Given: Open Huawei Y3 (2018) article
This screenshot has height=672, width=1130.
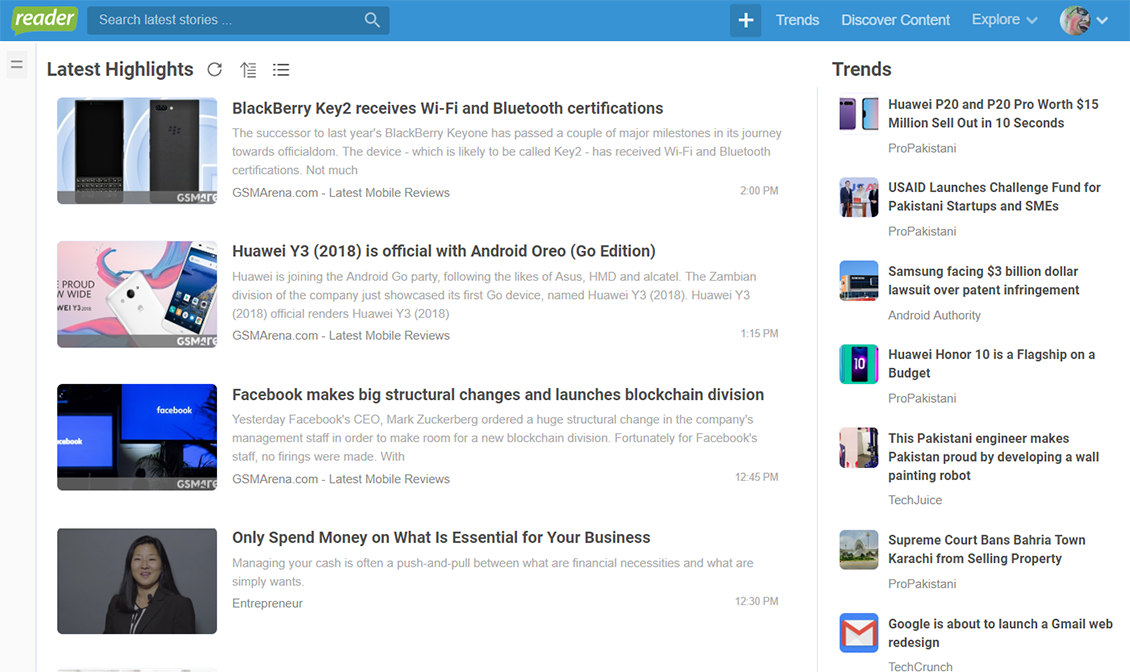Looking at the screenshot, I should pyautogui.click(x=444, y=251).
